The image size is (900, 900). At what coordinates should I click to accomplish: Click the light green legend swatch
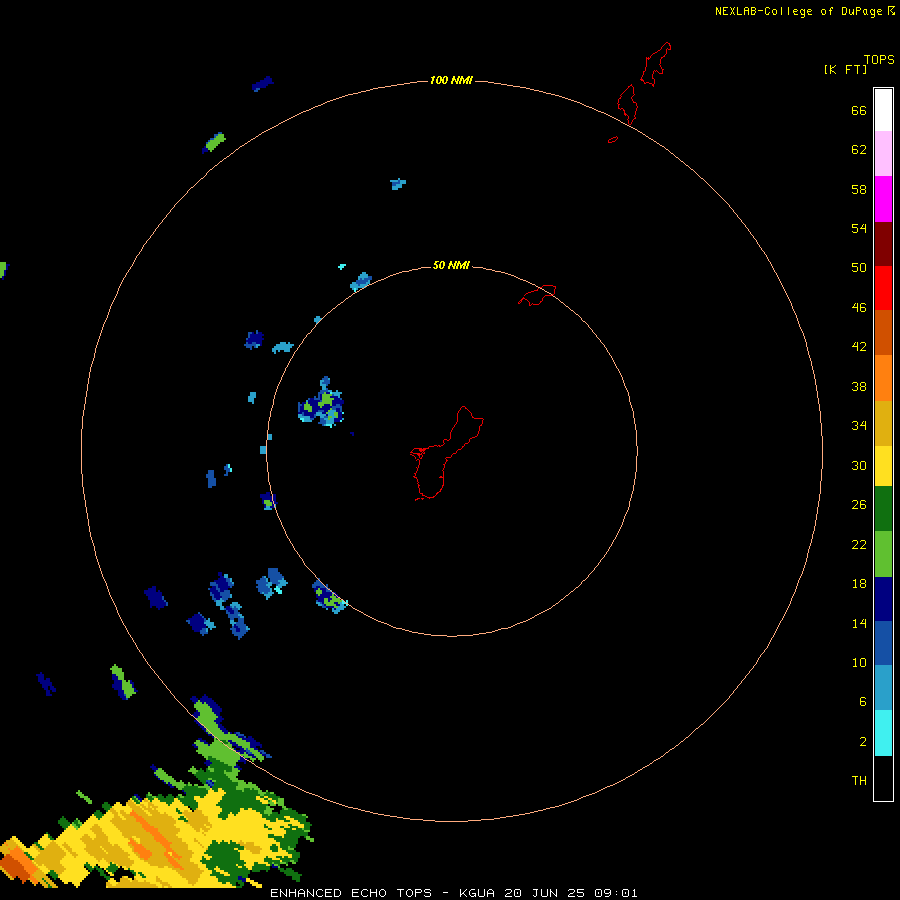883,554
